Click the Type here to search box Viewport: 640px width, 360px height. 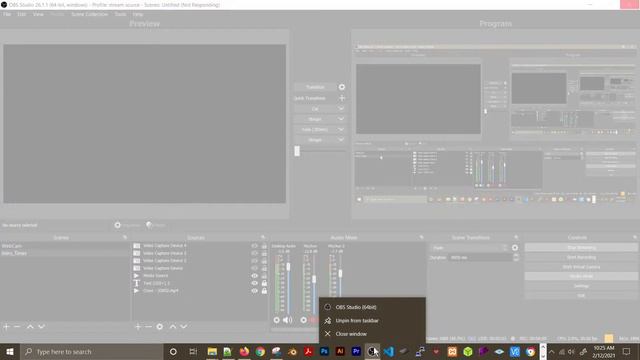click(x=91, y=351)
